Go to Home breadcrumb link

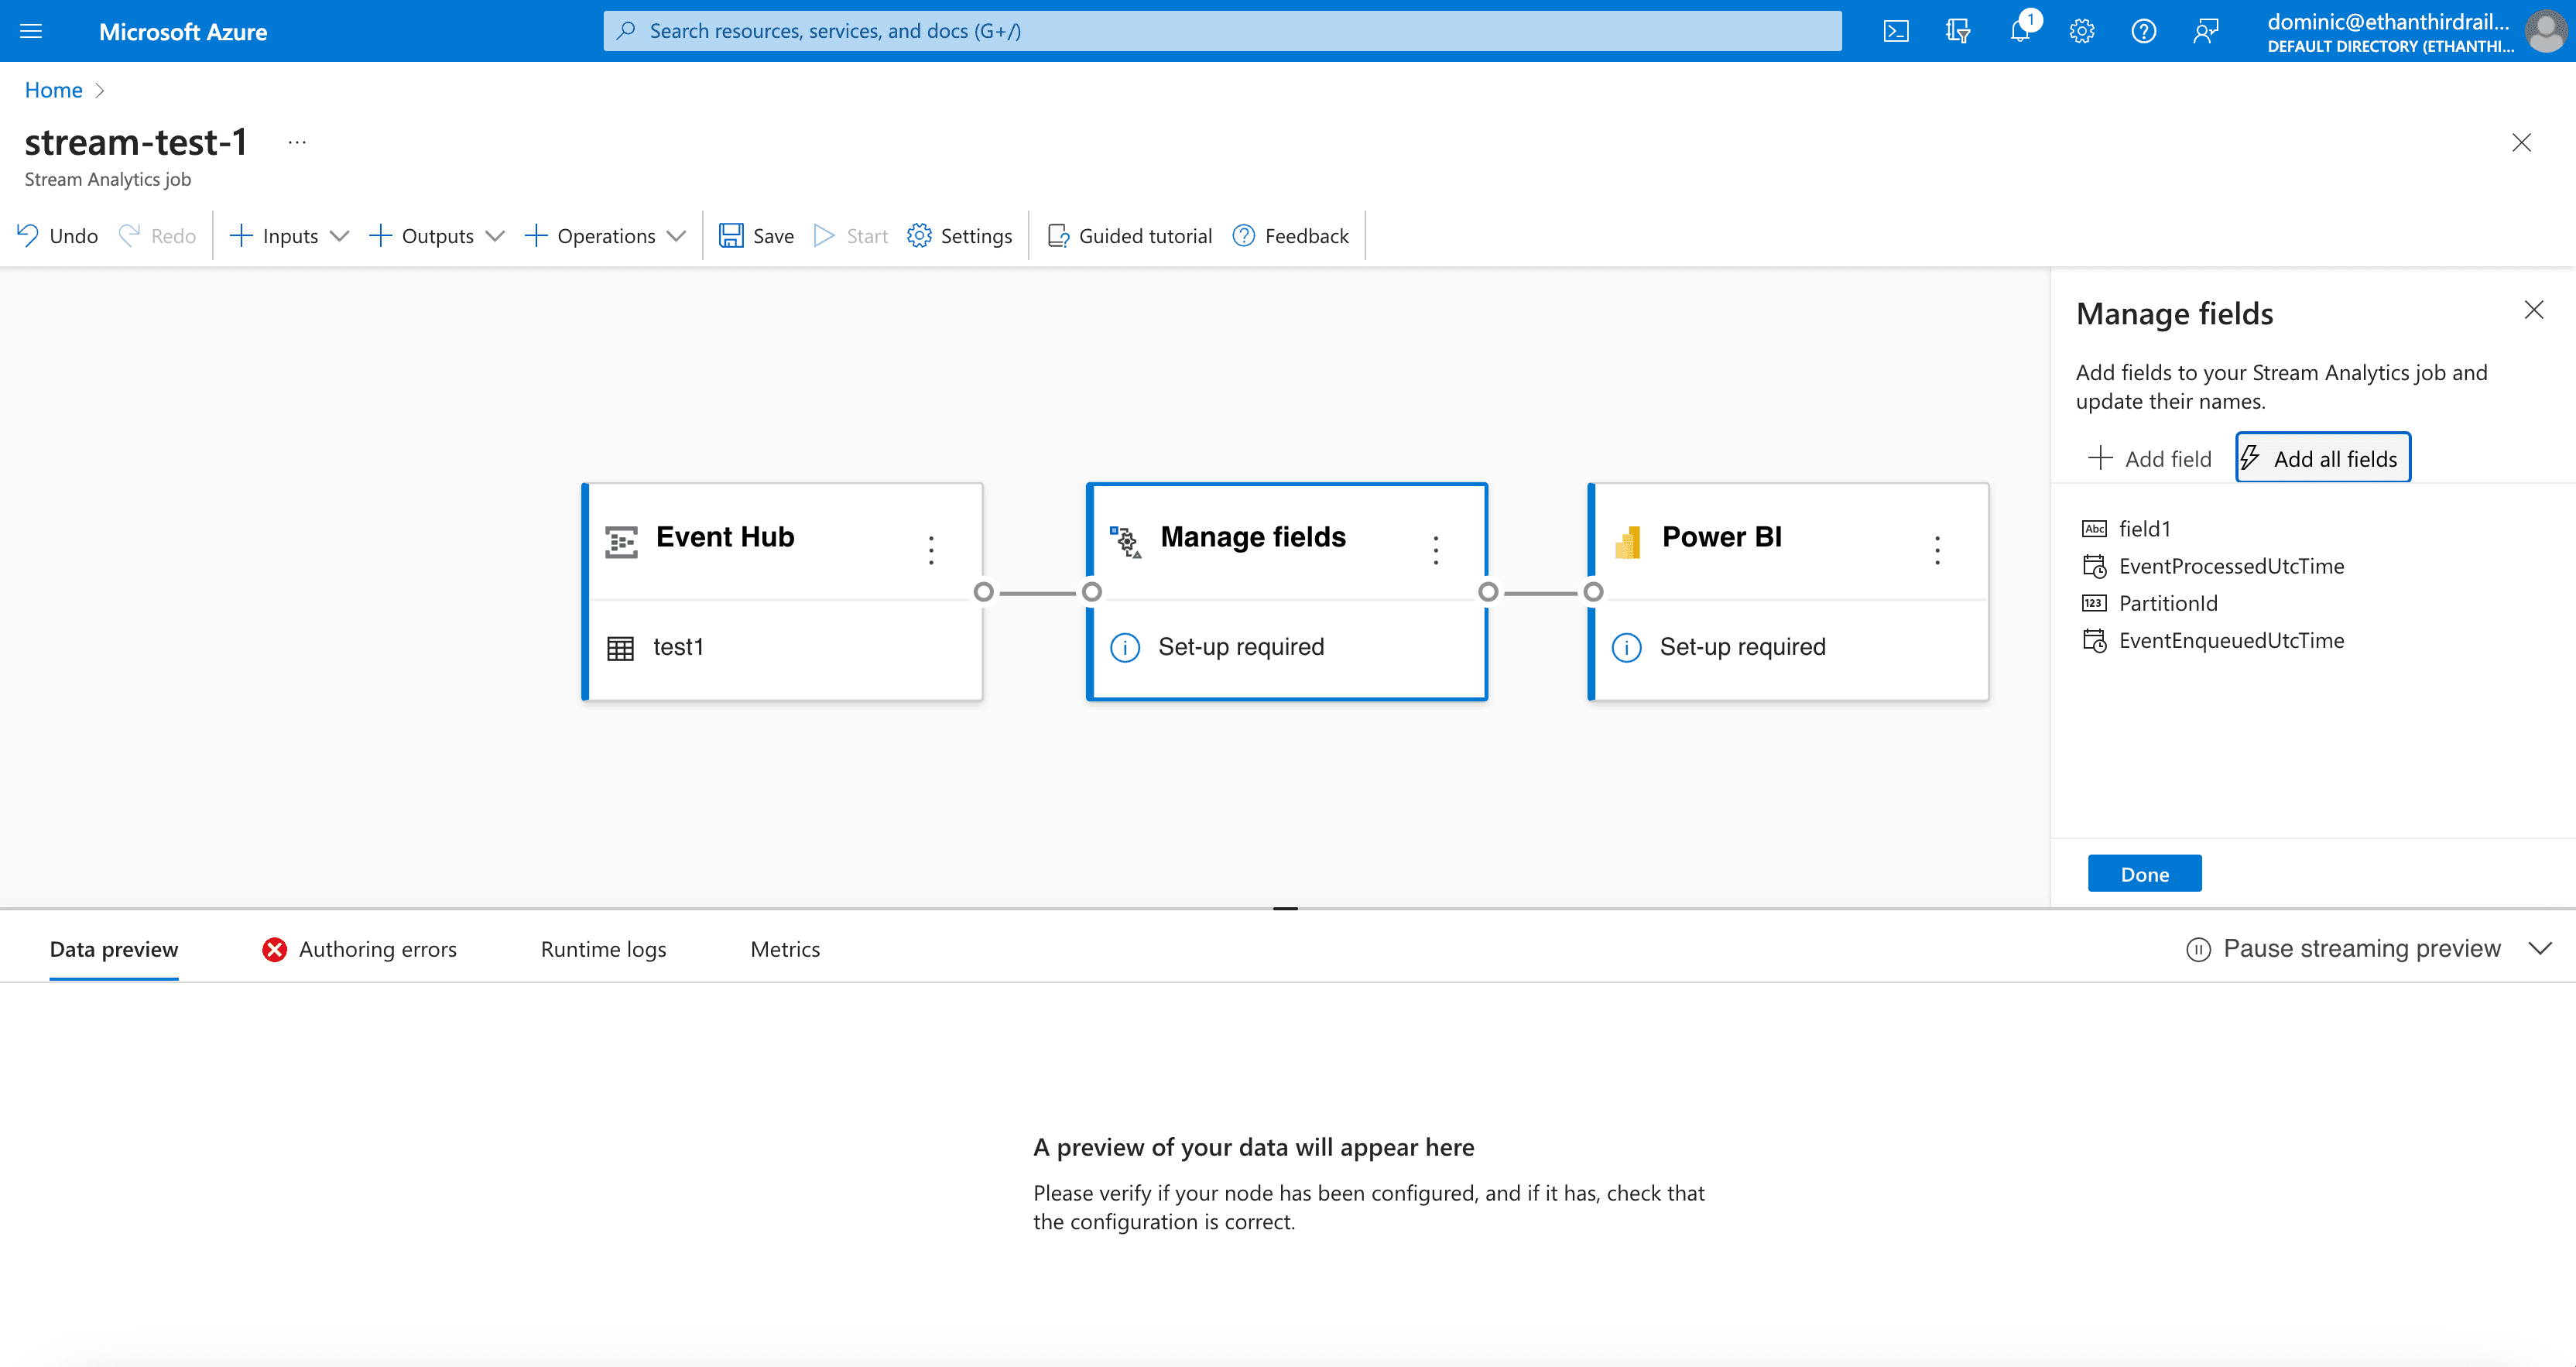coord(53,90)
